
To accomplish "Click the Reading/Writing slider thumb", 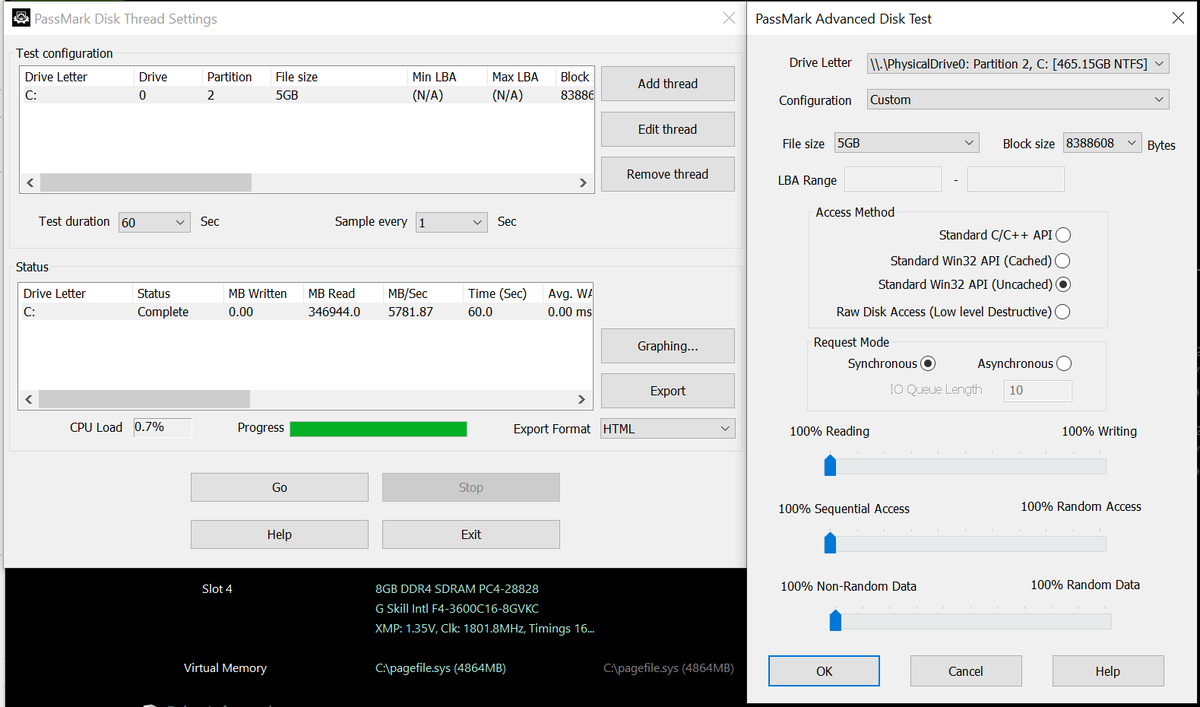I will click(830, 465).
